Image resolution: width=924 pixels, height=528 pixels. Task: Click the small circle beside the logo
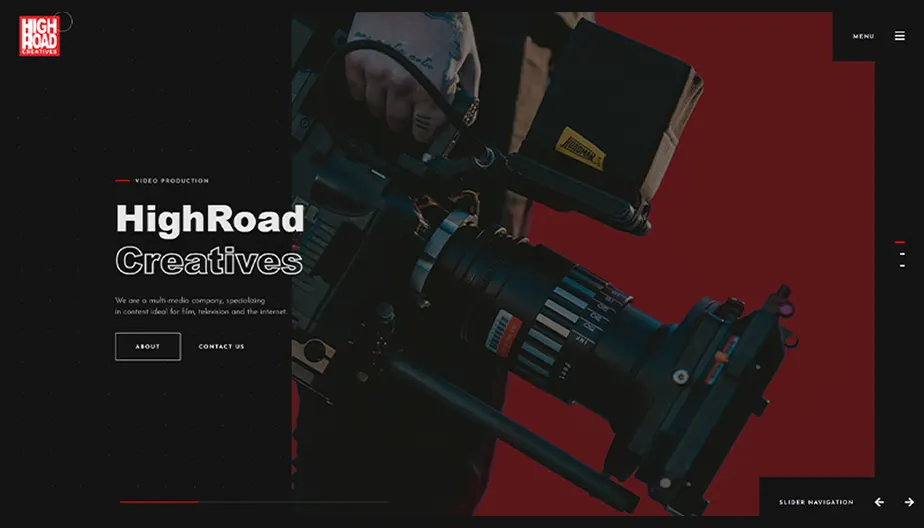pyautogui.click(x=63, y=21)
